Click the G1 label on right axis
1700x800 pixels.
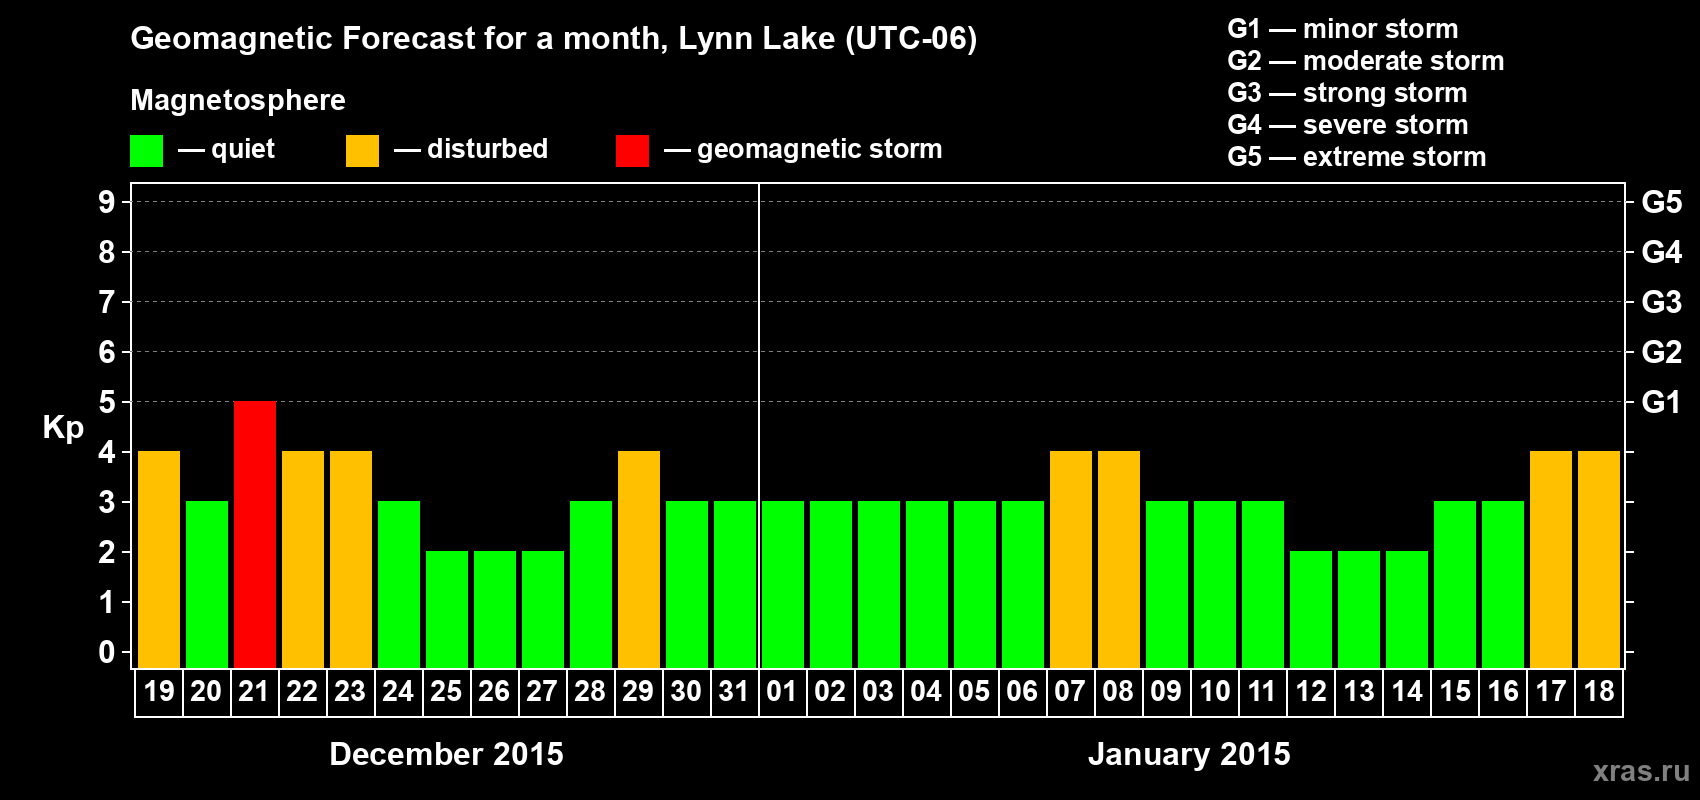coord(1662,402)
